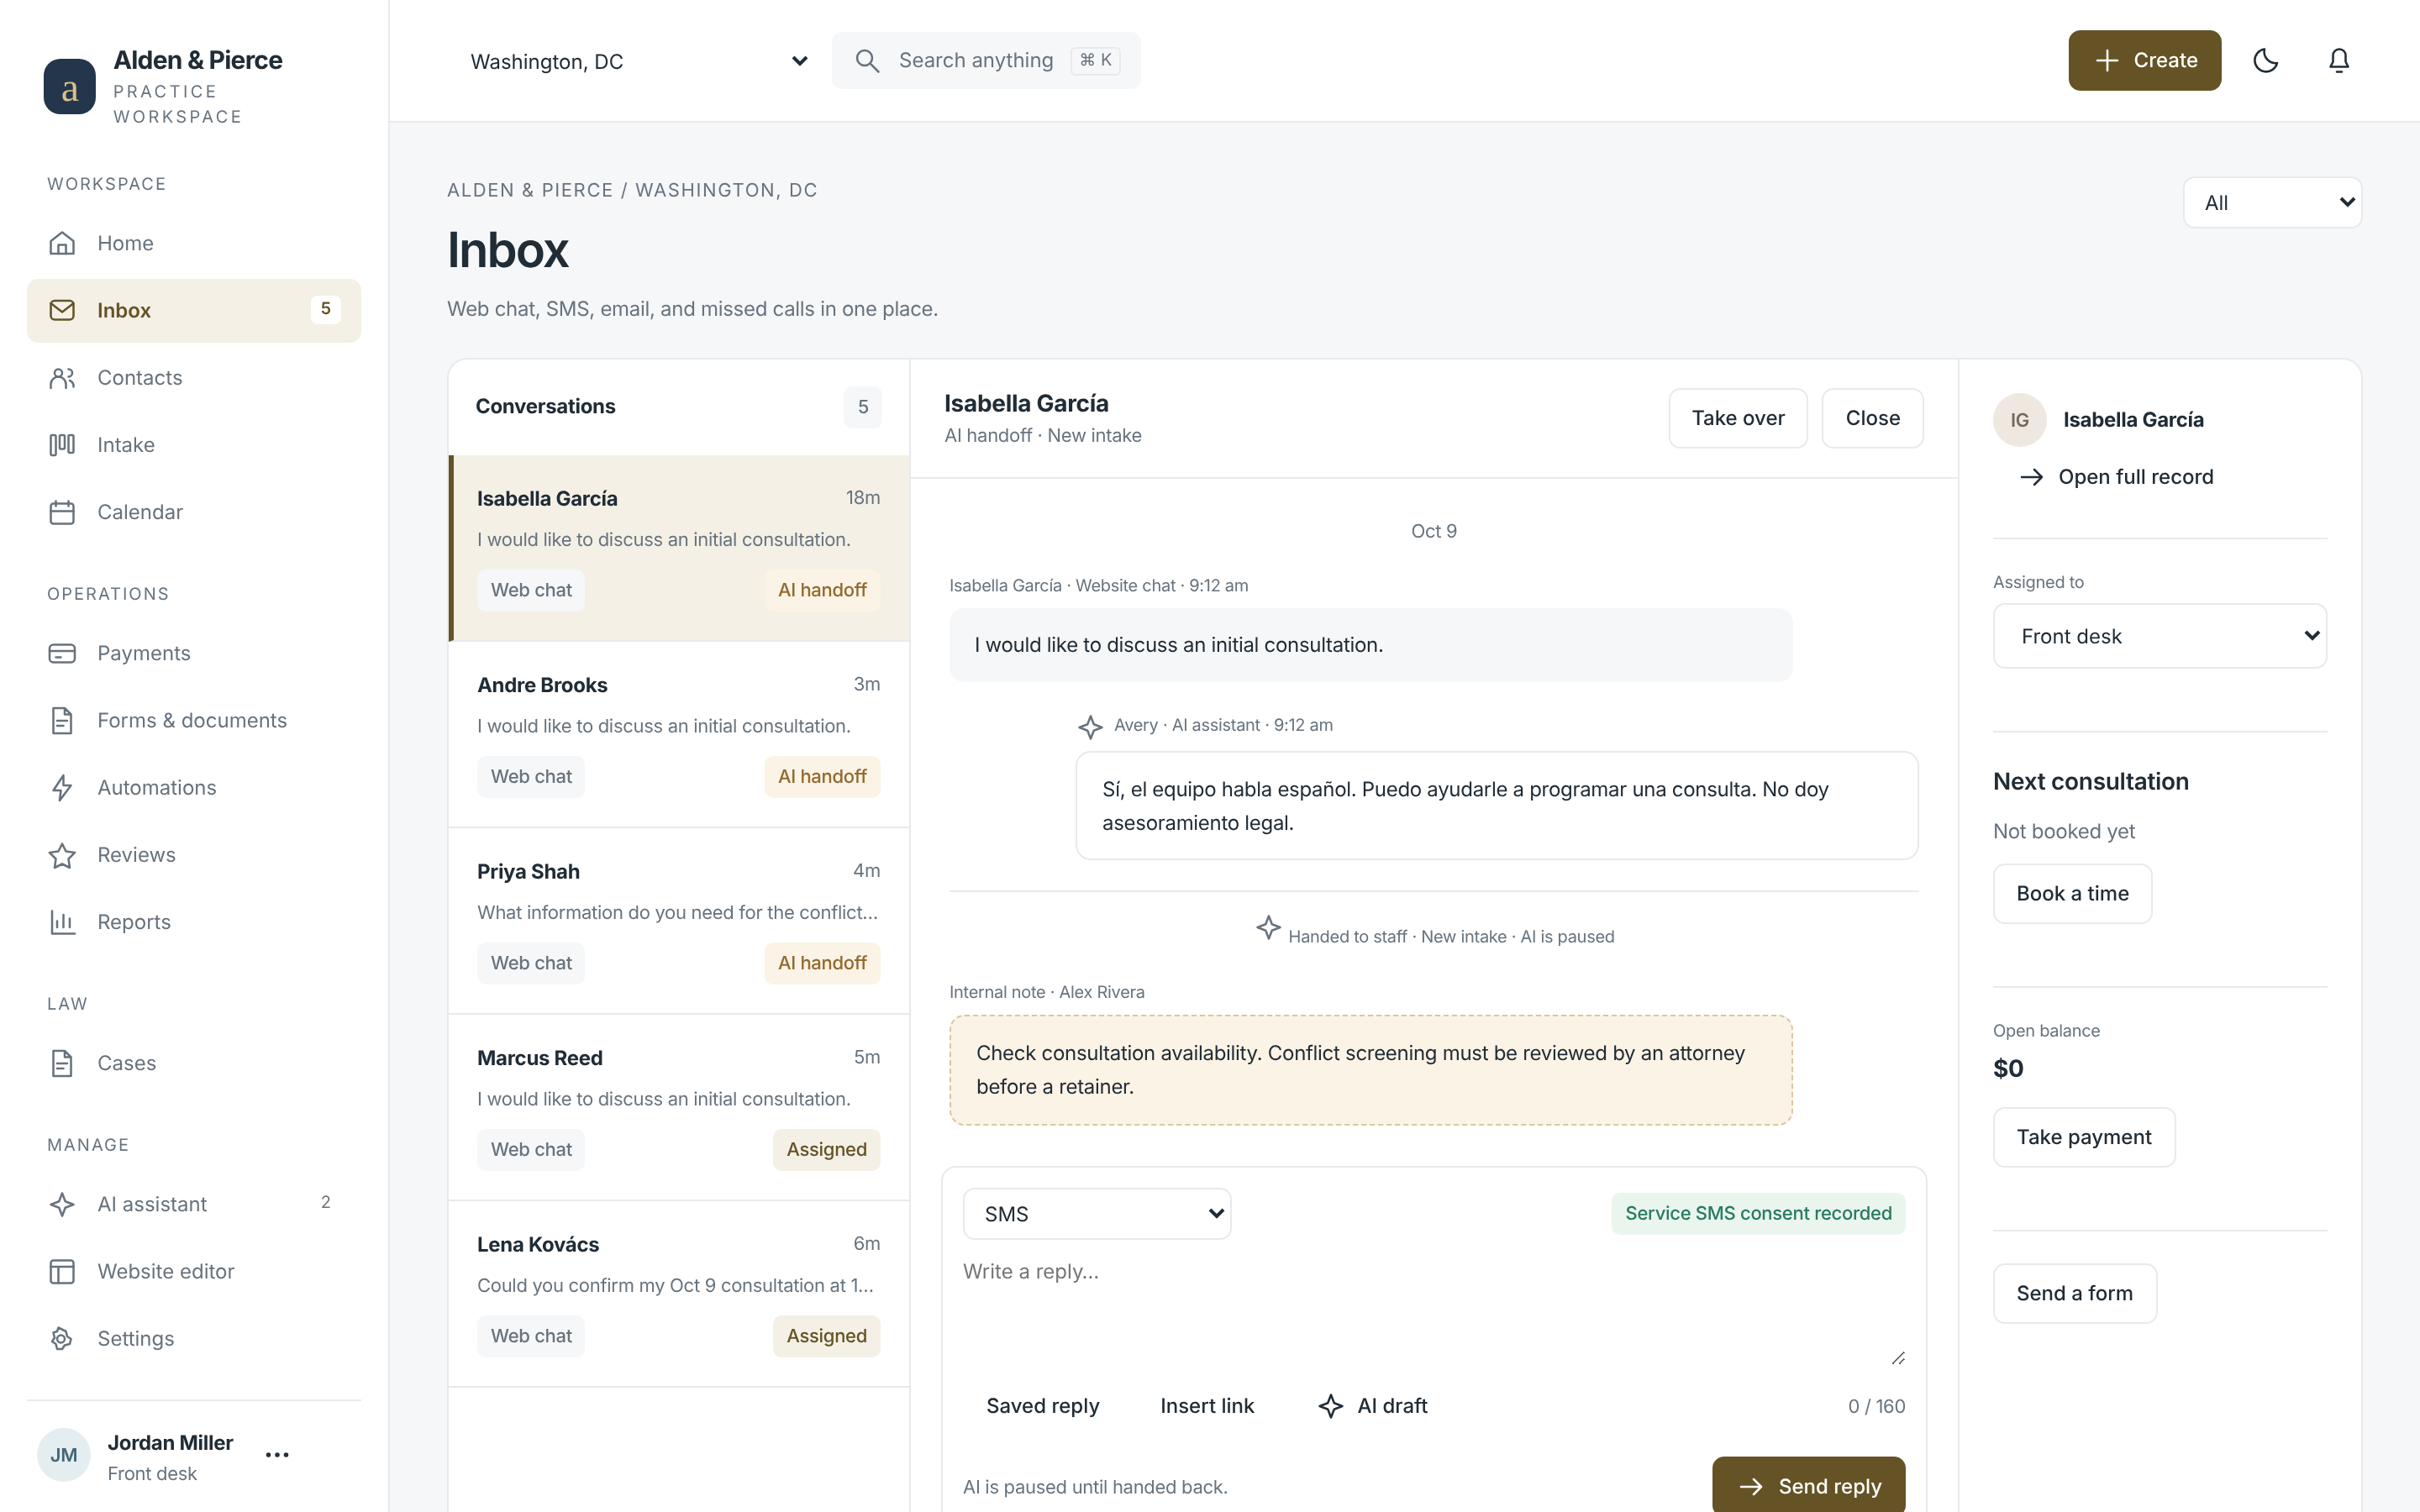Screen dimensions: 2420x1512
Task: Open Reviews page
Action: 194,855
